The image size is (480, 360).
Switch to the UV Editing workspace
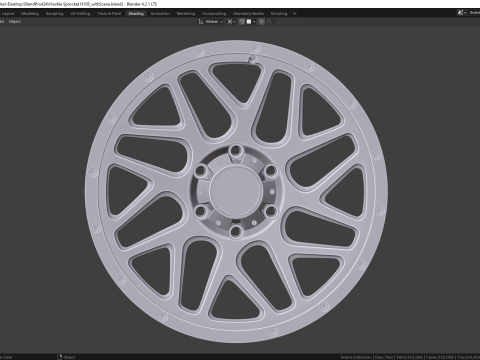pyautogui.click(x=80, y=14)
